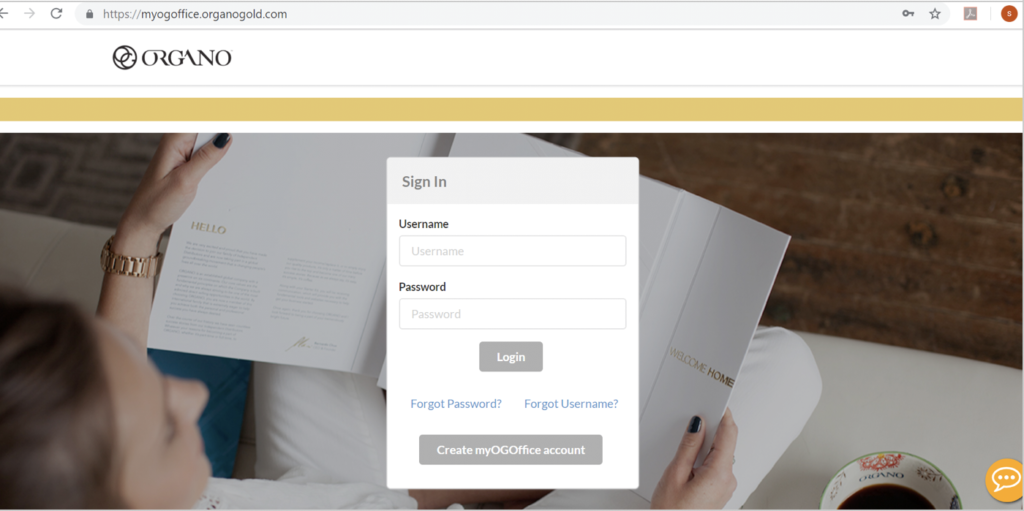Go back using the browser back arrow
Image resolution: width=1024 pixels, height=511 pixels.
4,14
